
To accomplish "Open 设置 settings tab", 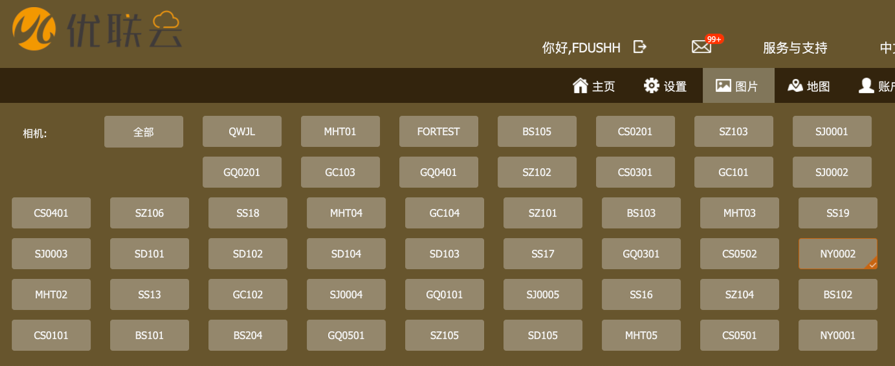I will (665, 86).
